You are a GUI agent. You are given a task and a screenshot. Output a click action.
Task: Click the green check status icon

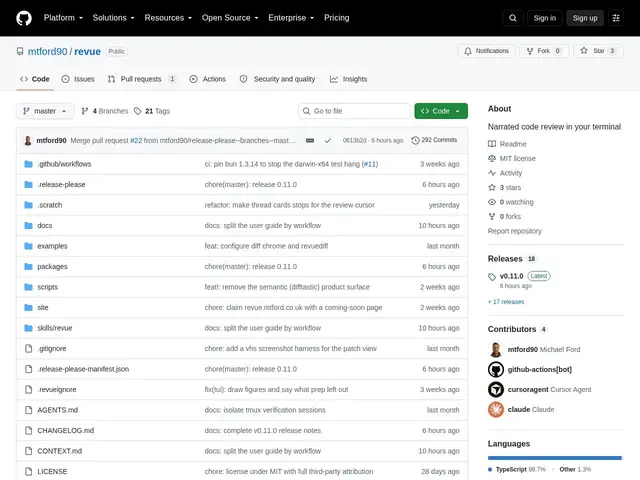click(328, 140)
